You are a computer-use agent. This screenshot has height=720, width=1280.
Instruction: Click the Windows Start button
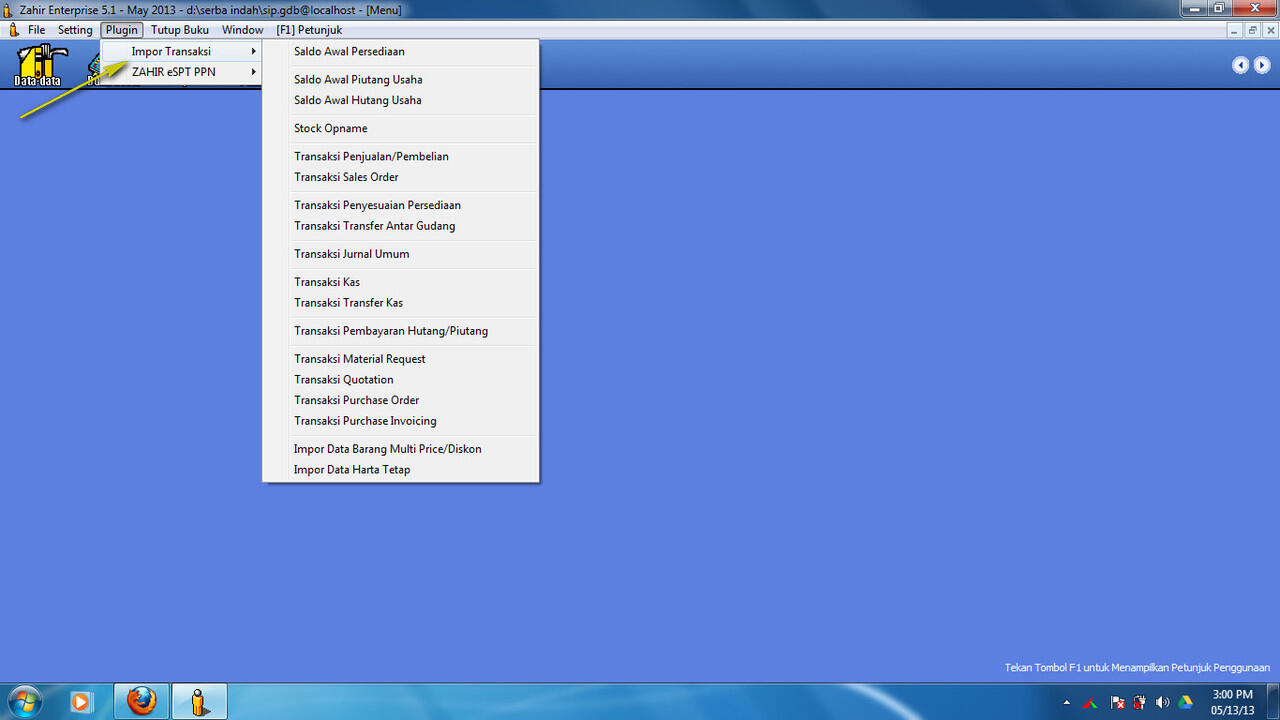pos(24,701)
